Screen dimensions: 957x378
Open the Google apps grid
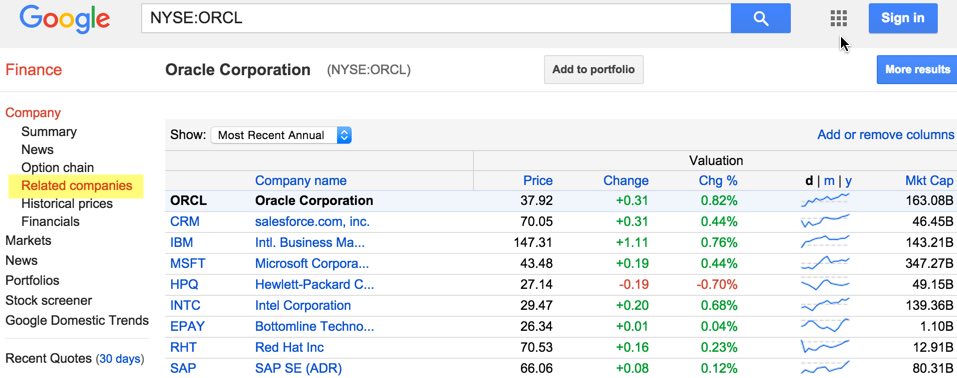point(839,18)
